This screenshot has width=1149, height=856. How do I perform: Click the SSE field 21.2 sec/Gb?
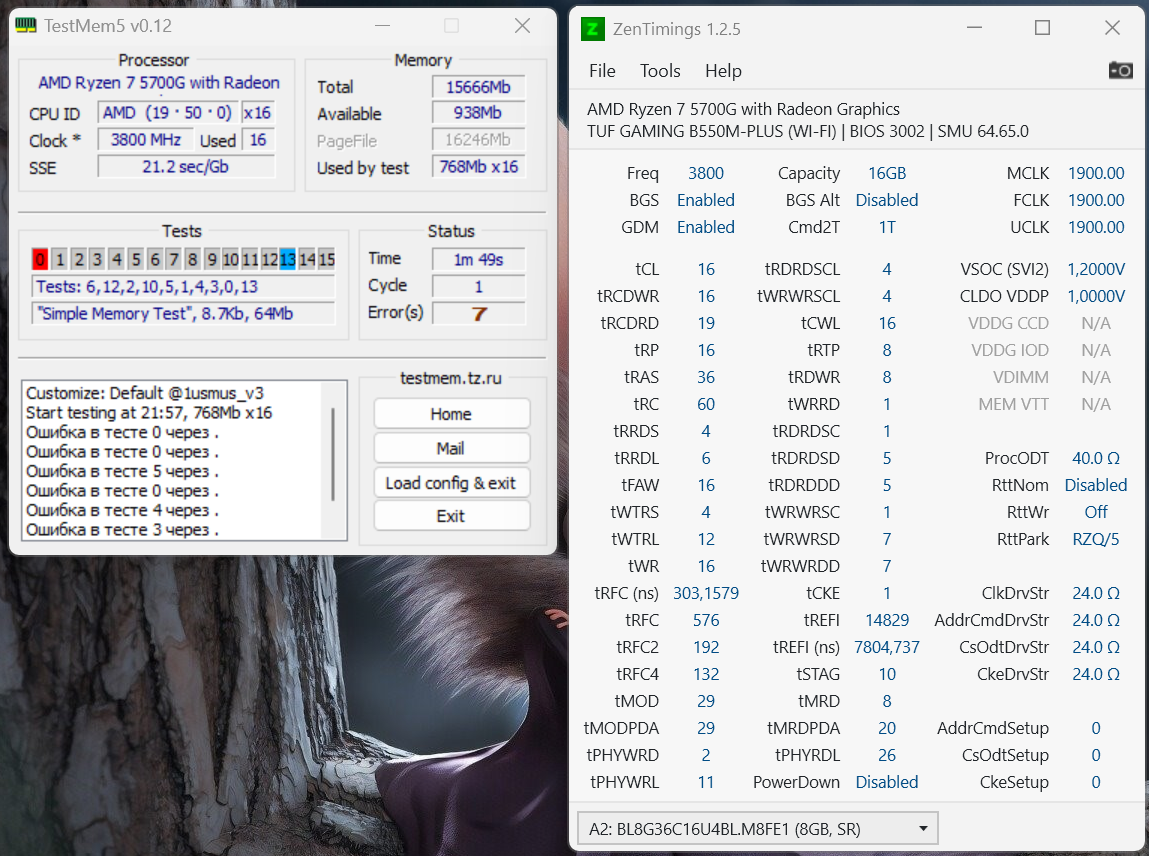[x=186, y=167]
